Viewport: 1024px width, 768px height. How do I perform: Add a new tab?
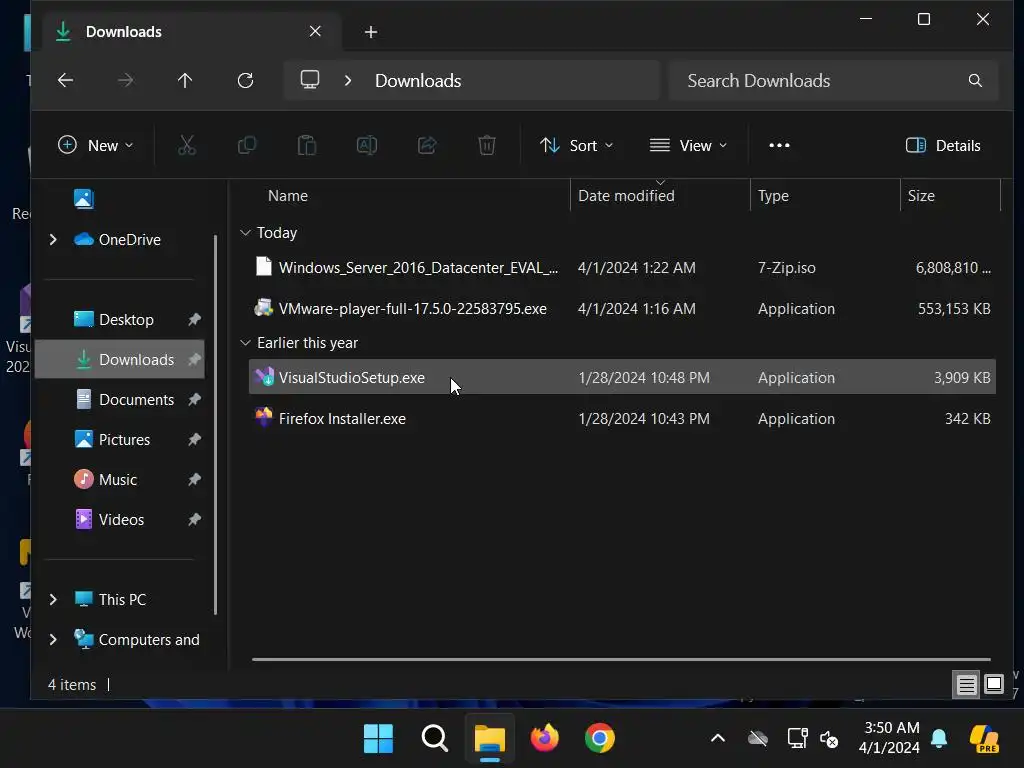[370, 32]
